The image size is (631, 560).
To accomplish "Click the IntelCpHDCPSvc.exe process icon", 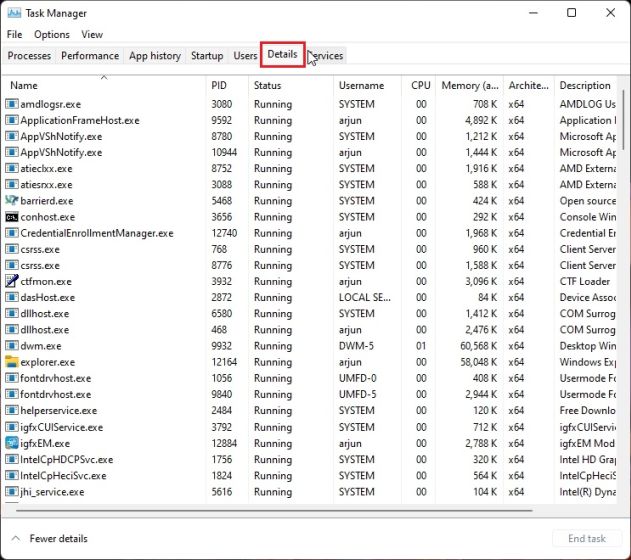I will [x=12, y=459].
